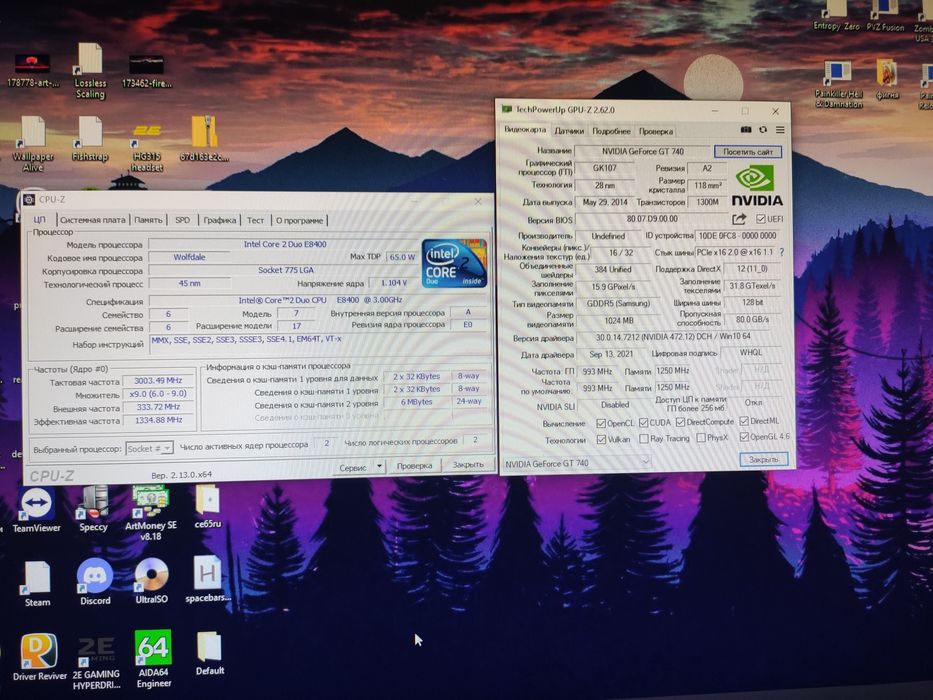
Task: Open the SPD tab in CPU-Z
Action: click(x=182, y=220)
